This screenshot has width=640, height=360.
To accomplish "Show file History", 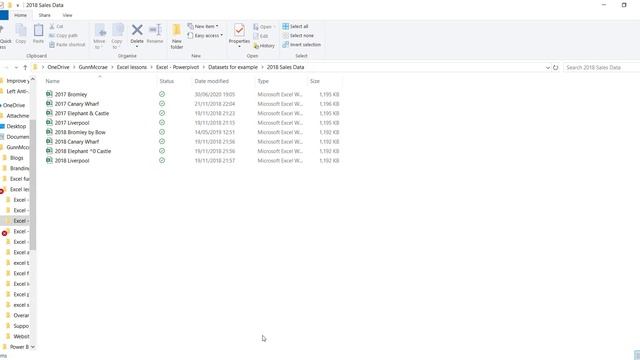I will click(264, 46).
